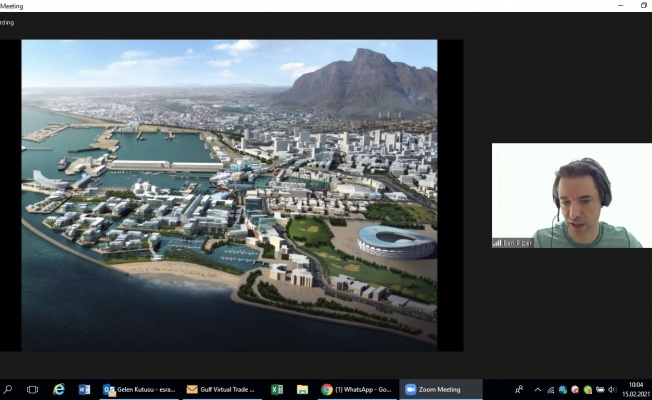Image resolution: width=652 pixels, height=400 pixels.
Task: Minimize the Zoom Meeting window
Action: [620, 6]
